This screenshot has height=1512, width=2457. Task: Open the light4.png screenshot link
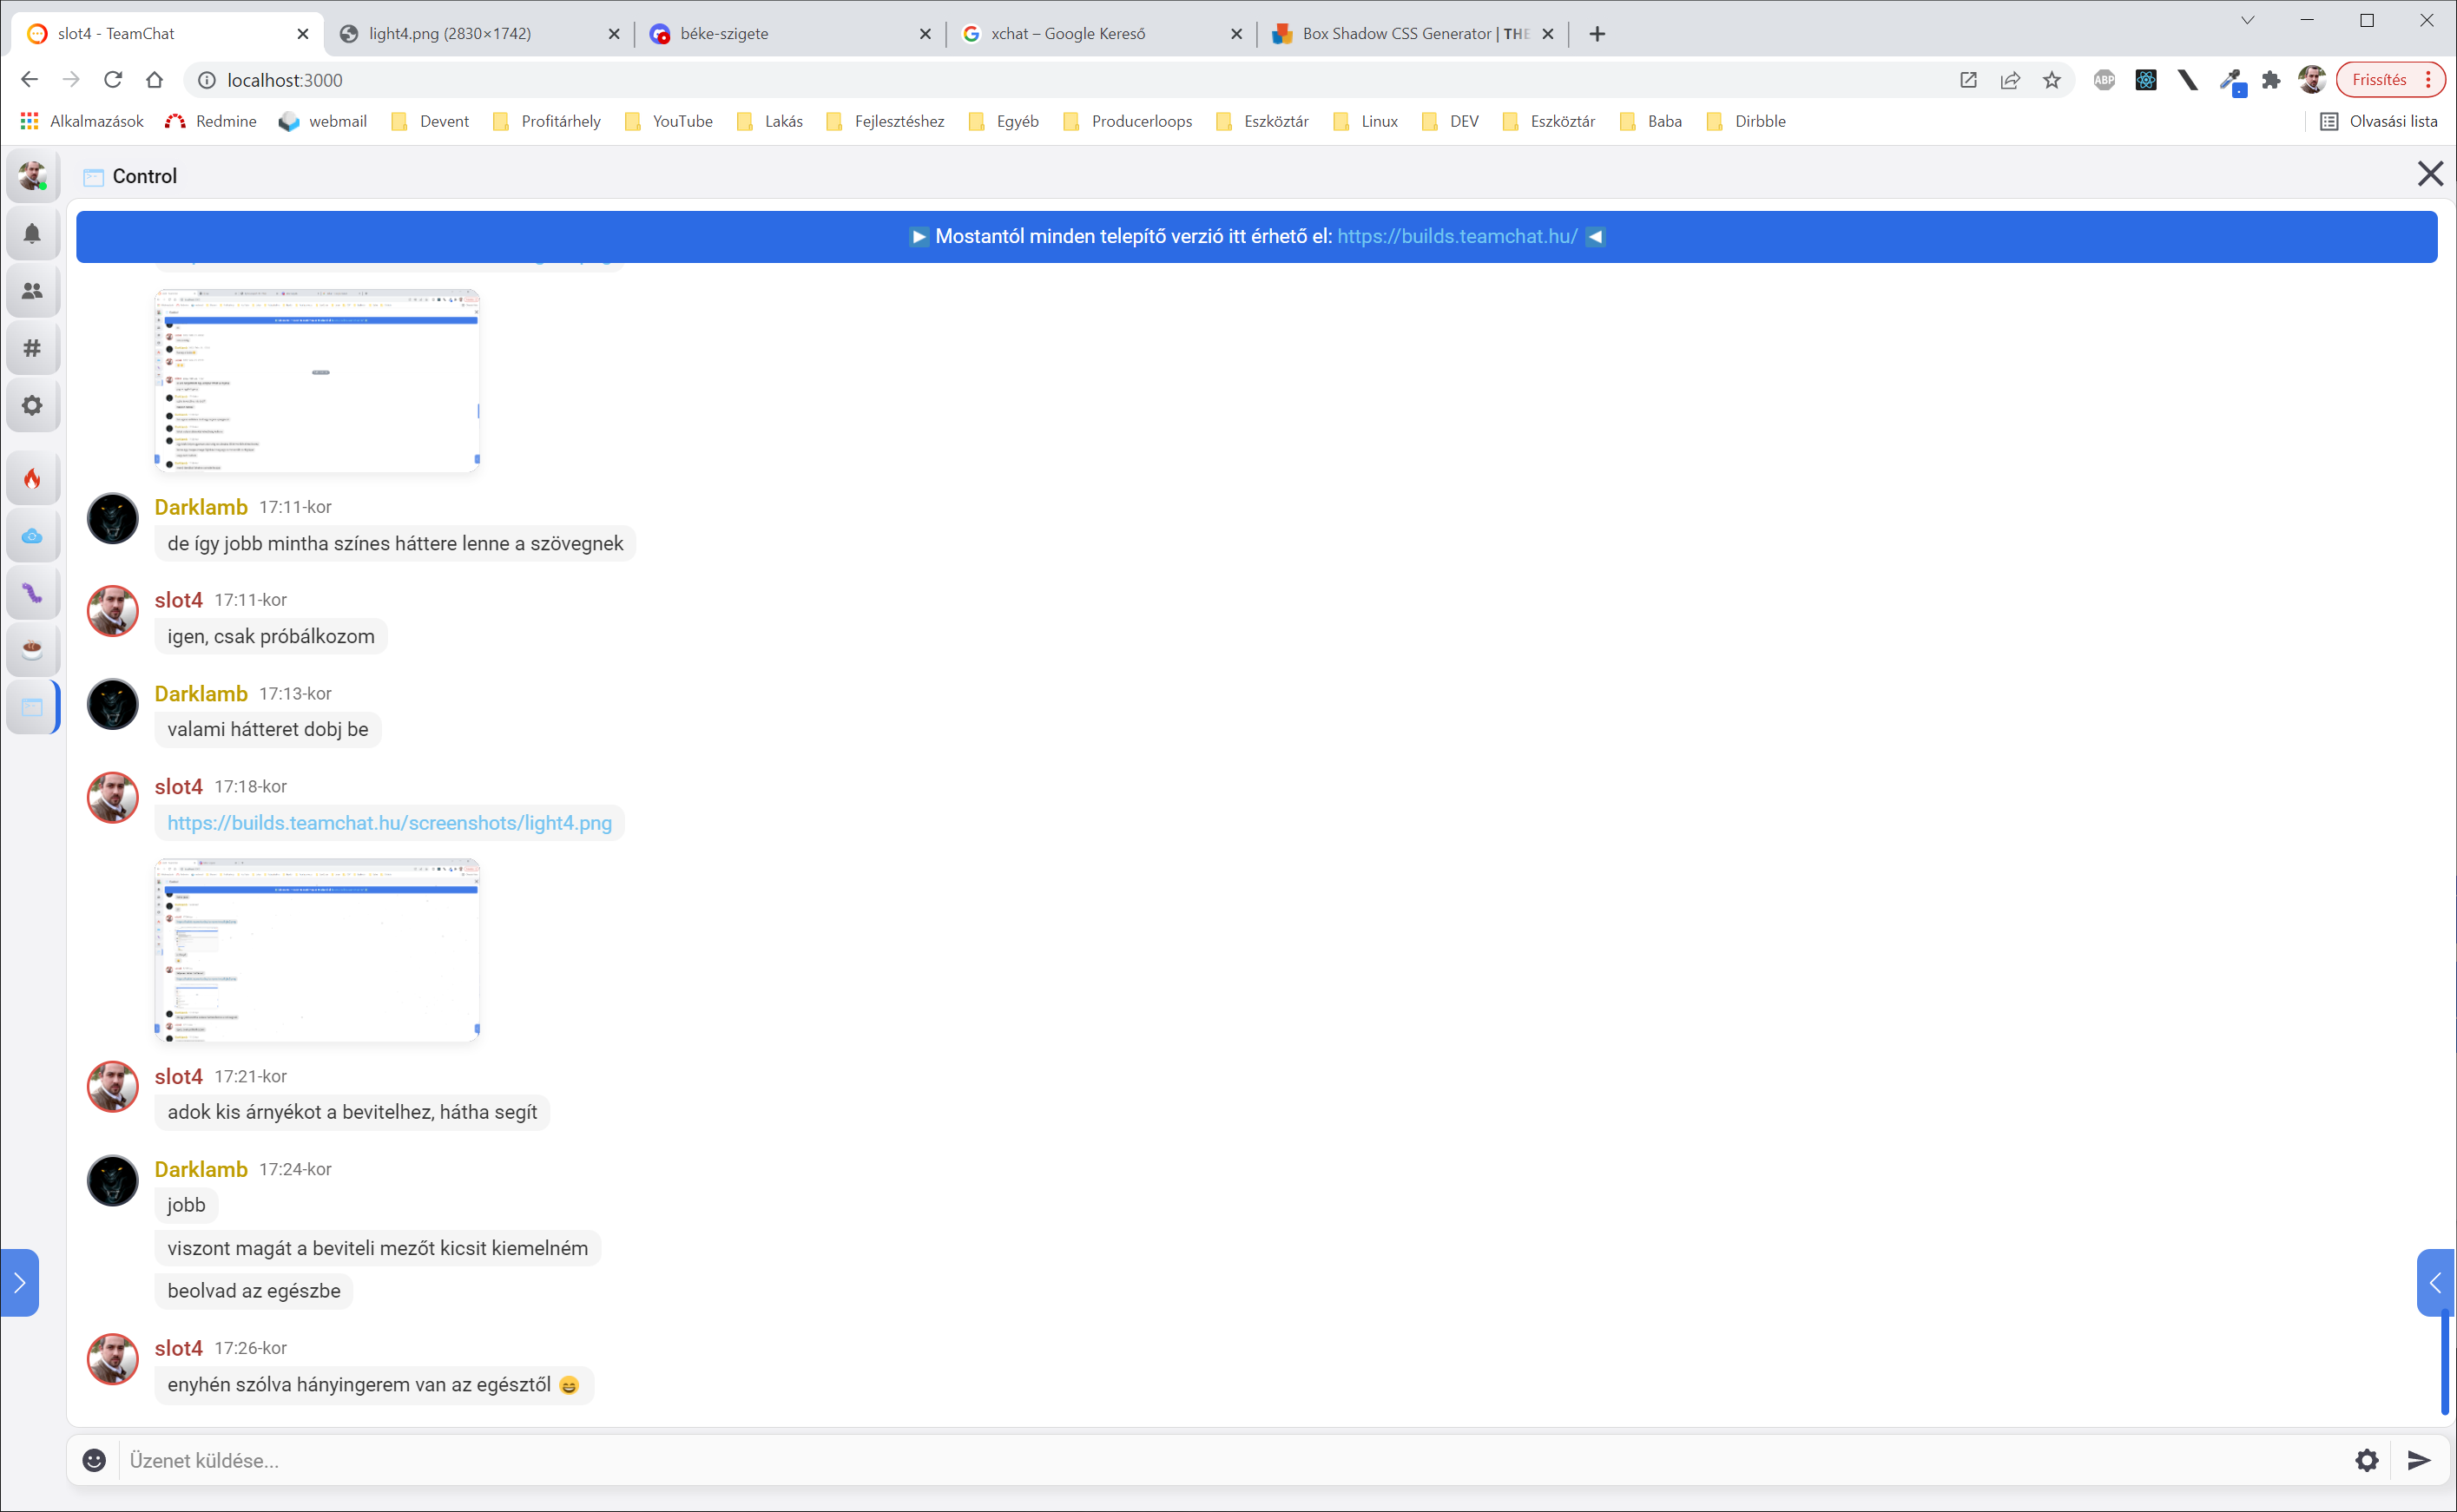pyautogui.click(x=389, y=823)
